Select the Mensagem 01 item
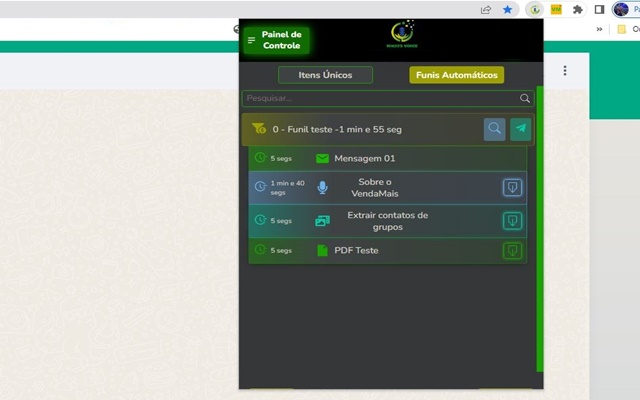 387,158
